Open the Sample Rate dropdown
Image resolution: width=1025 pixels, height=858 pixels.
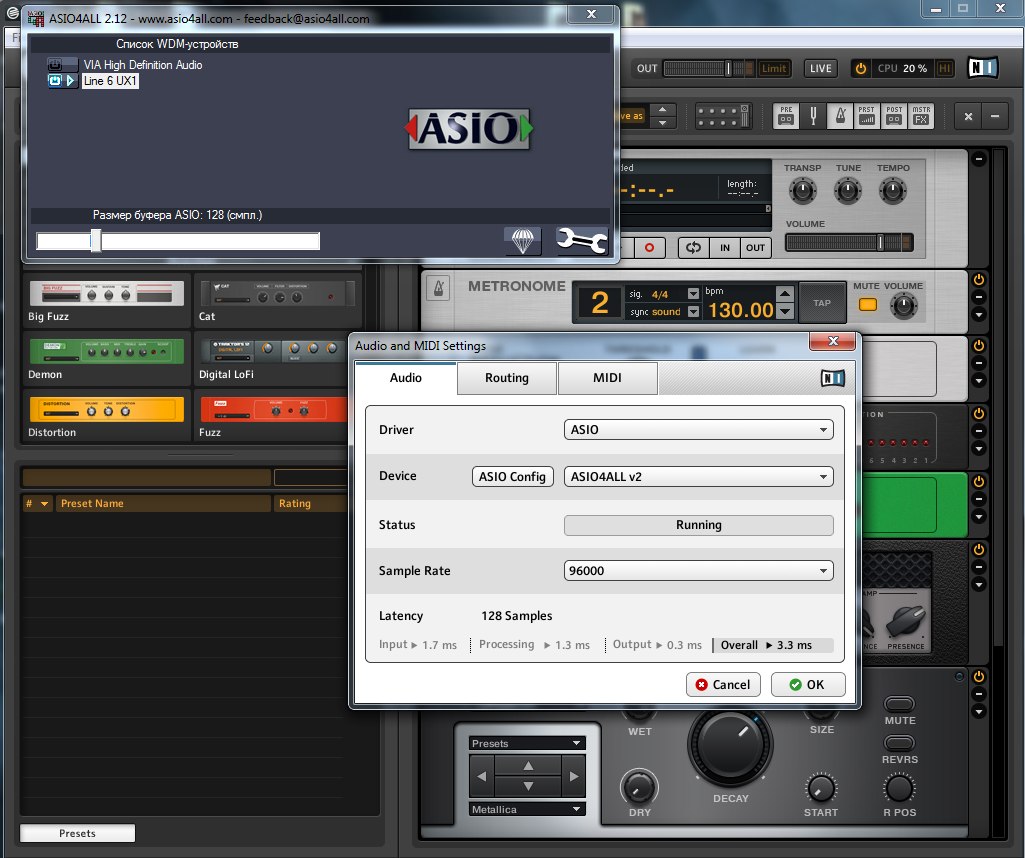point(698,570)
